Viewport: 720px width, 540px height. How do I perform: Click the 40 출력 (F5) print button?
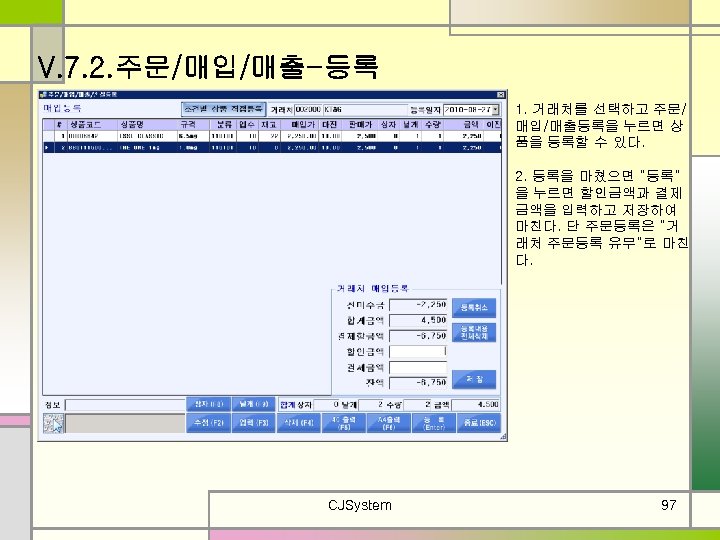click(x=343, y=423)
